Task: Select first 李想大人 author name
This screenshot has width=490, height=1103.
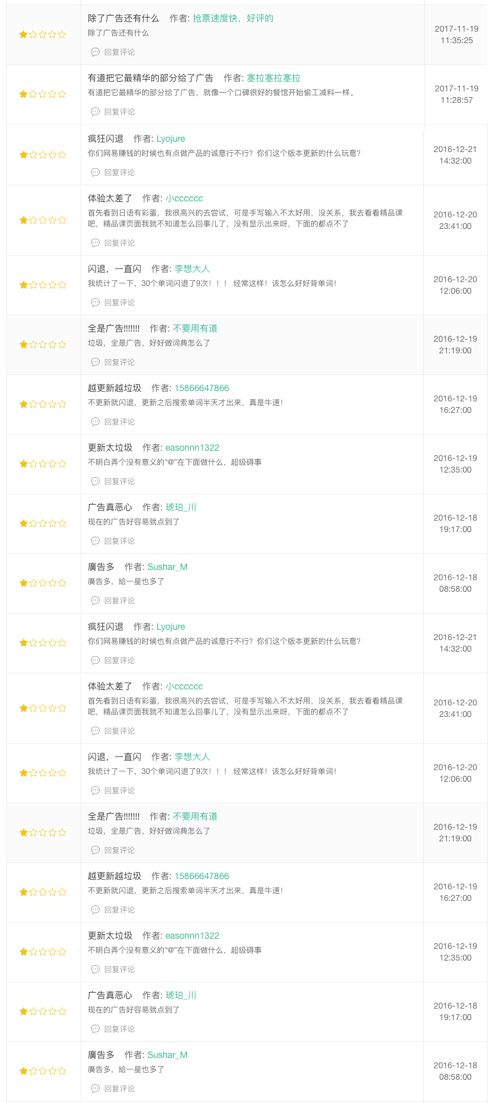Action: pos(192,269)
